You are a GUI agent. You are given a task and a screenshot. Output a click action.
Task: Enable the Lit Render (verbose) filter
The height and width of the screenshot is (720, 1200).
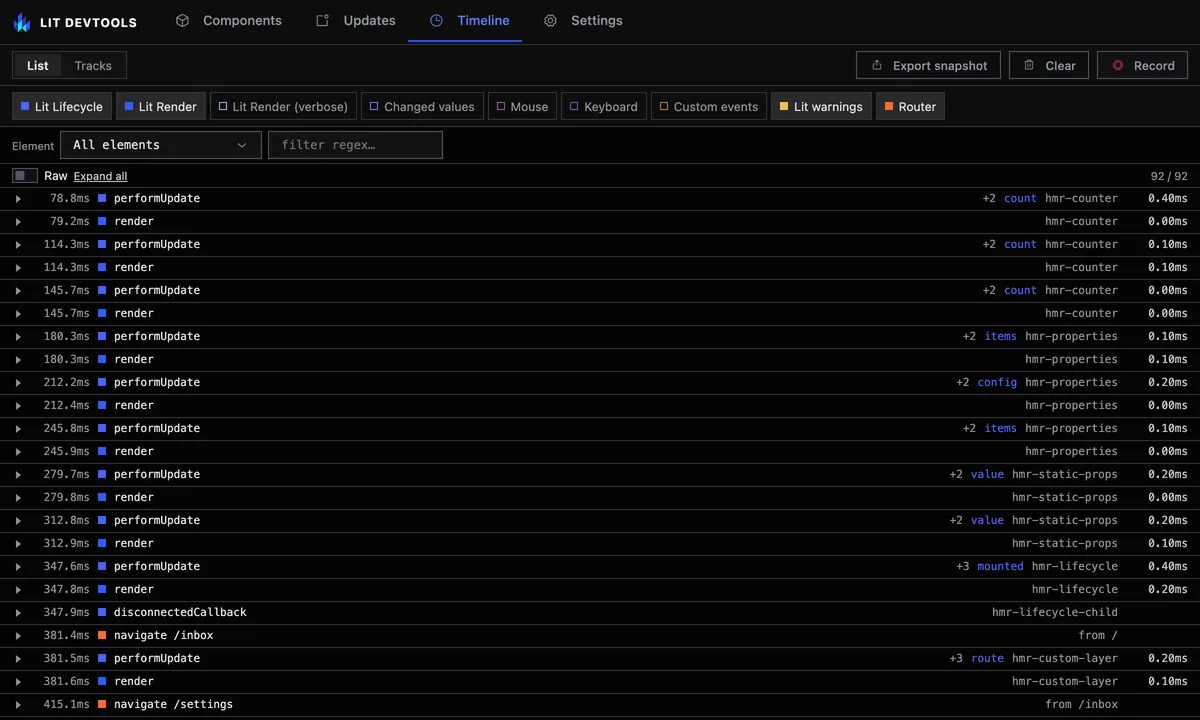pos(283,107)
